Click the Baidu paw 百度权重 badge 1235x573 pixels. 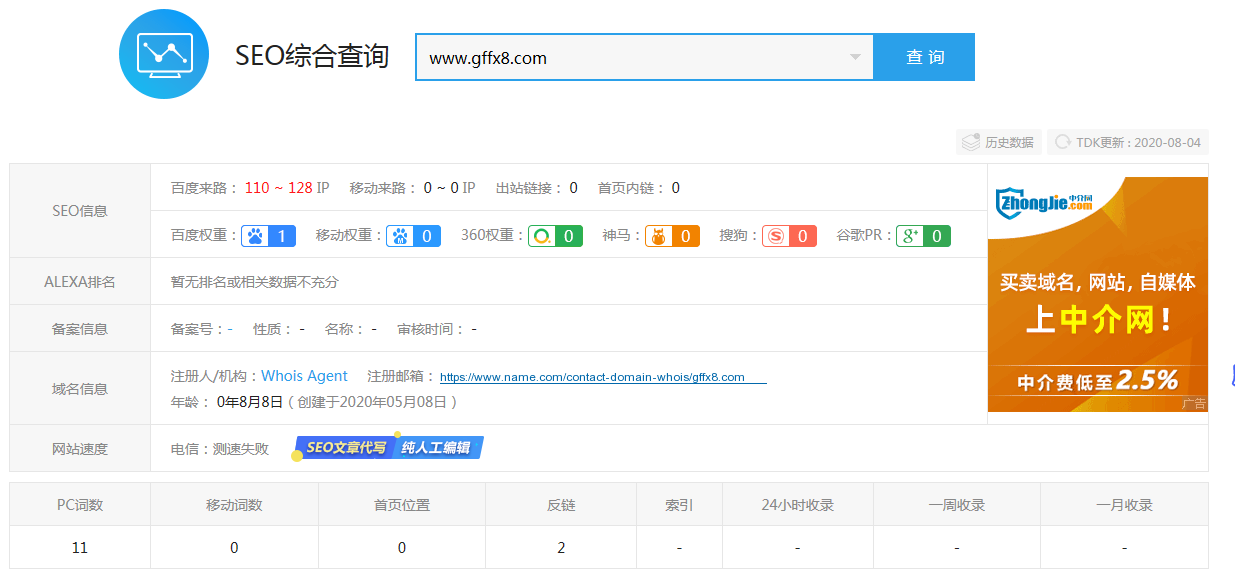269,236
